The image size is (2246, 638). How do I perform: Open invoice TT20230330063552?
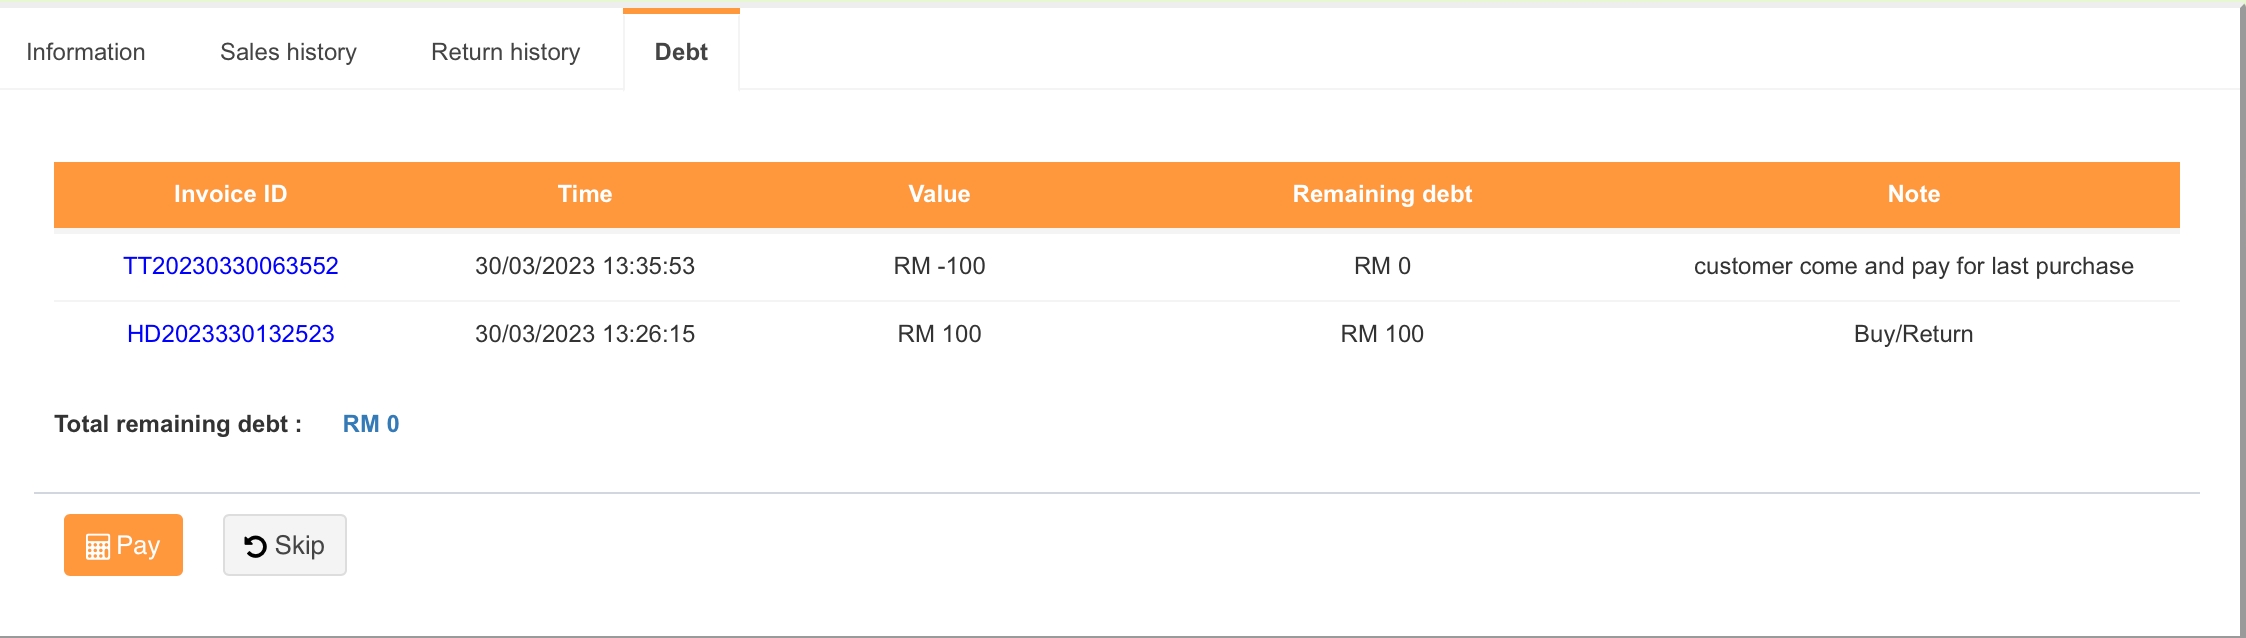pos(231,266)
